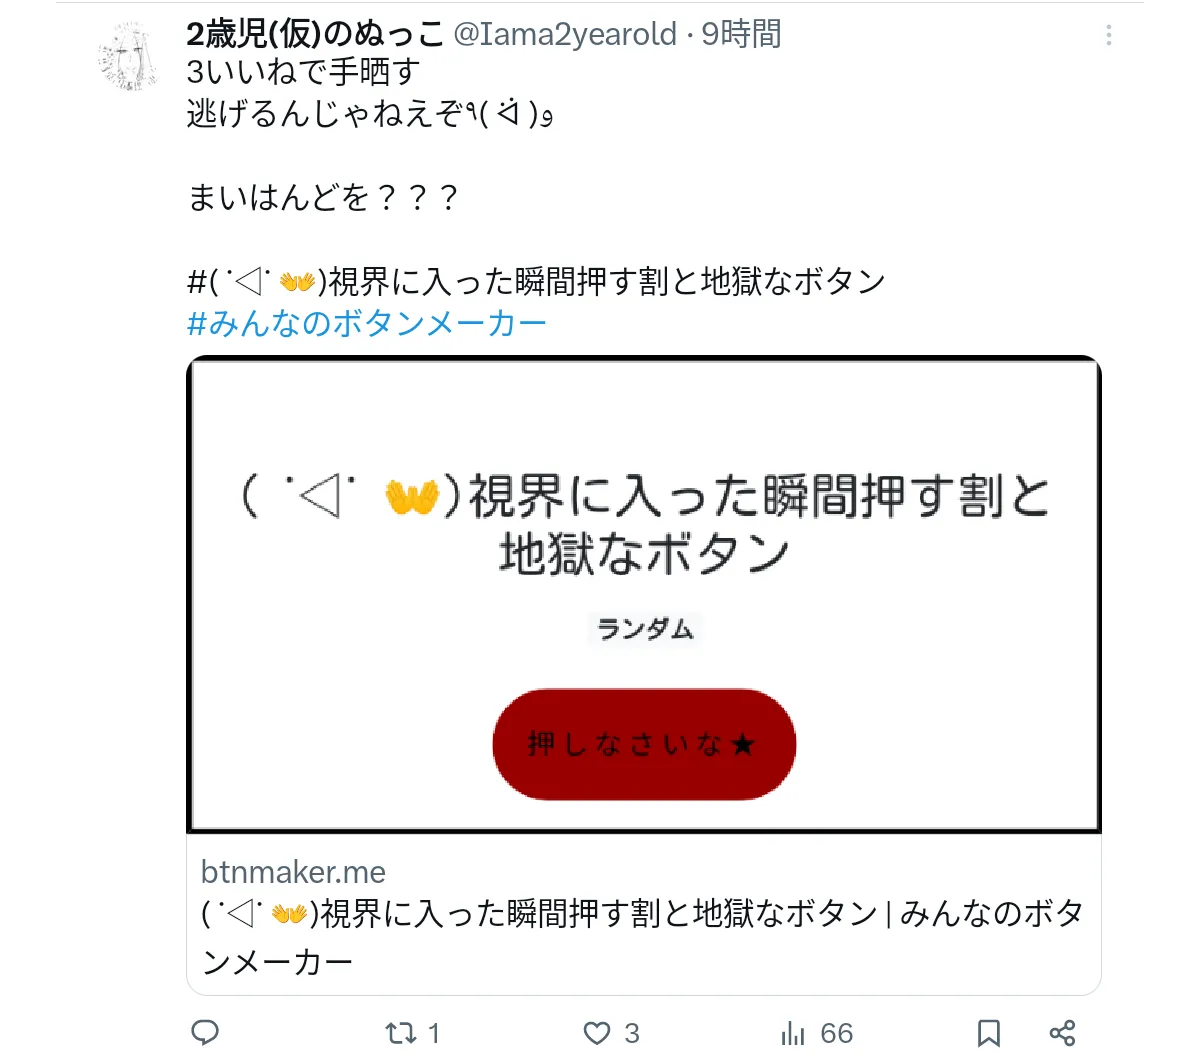Share the tweet using share icon
This screenshot has width=1200, height=1062.
(1062, 1033)
